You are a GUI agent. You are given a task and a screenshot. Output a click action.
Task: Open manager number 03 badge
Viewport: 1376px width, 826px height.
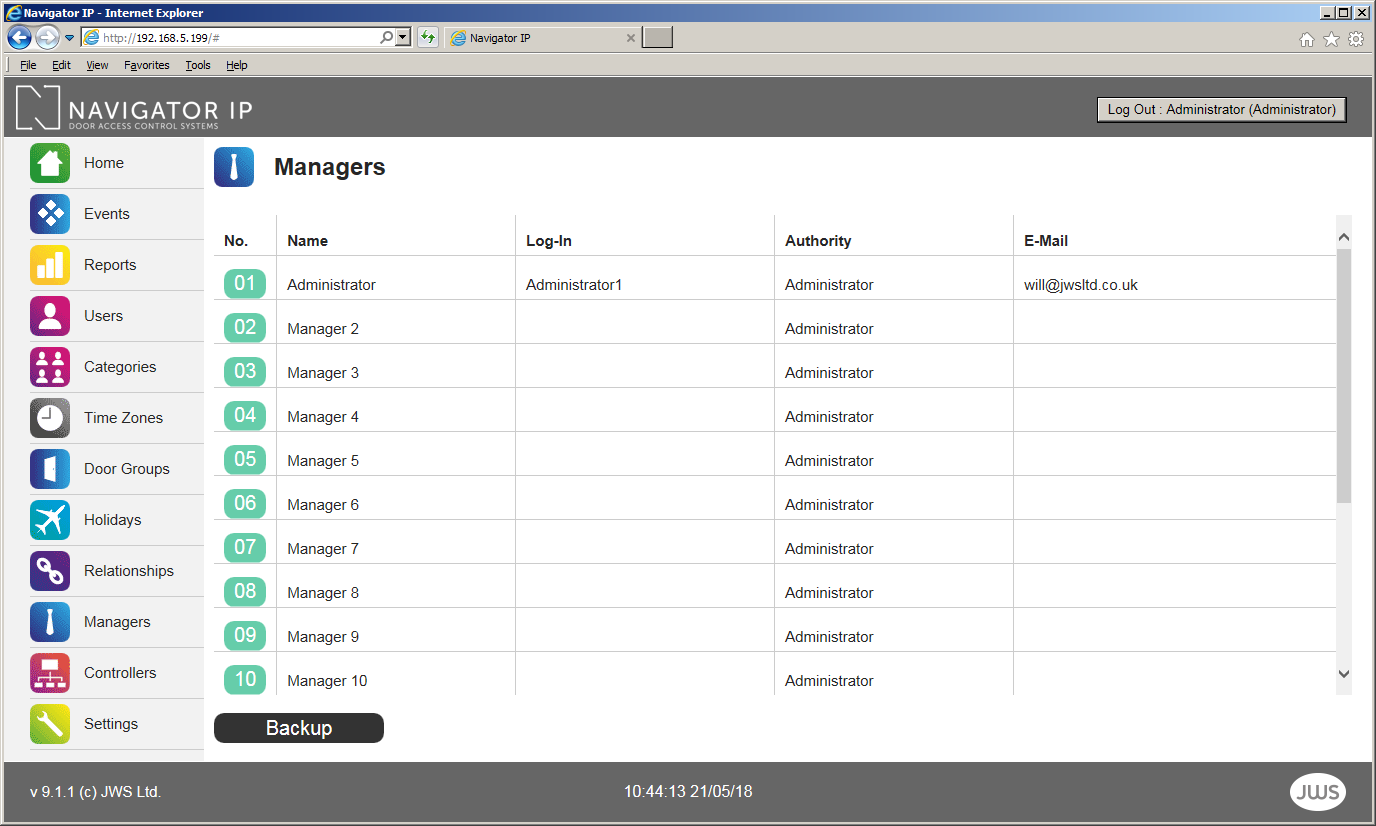coord(245,371)
